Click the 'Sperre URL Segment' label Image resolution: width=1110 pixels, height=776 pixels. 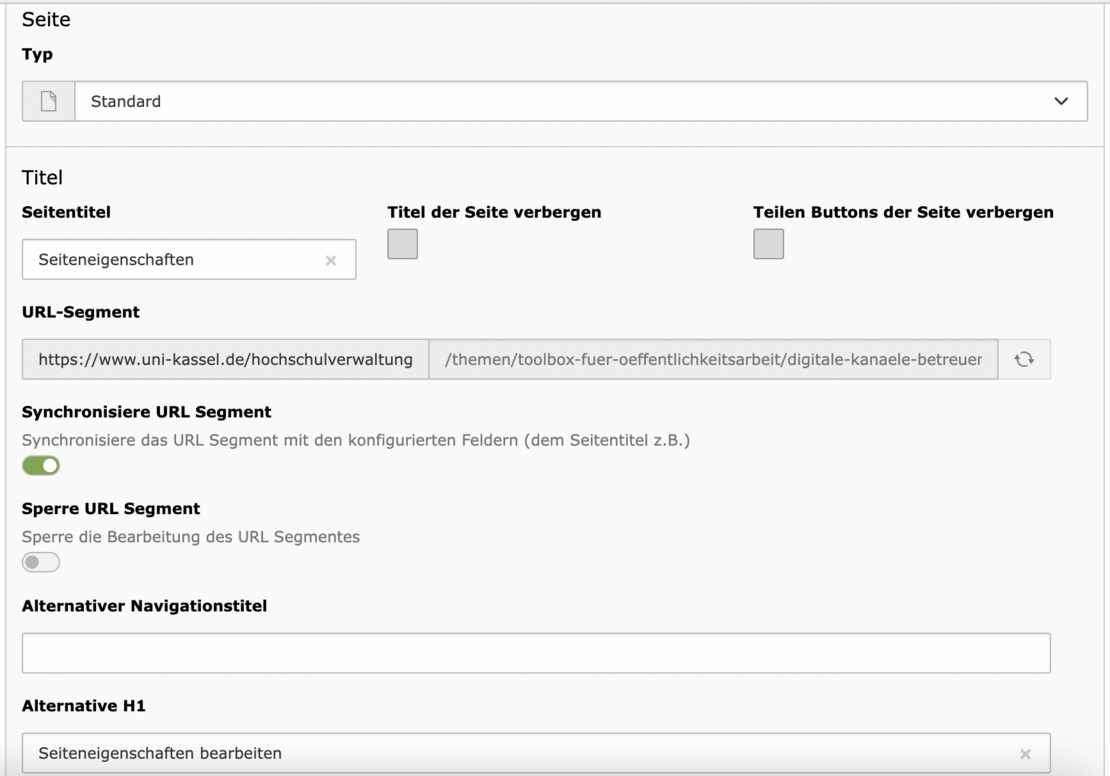coord(111,509)
